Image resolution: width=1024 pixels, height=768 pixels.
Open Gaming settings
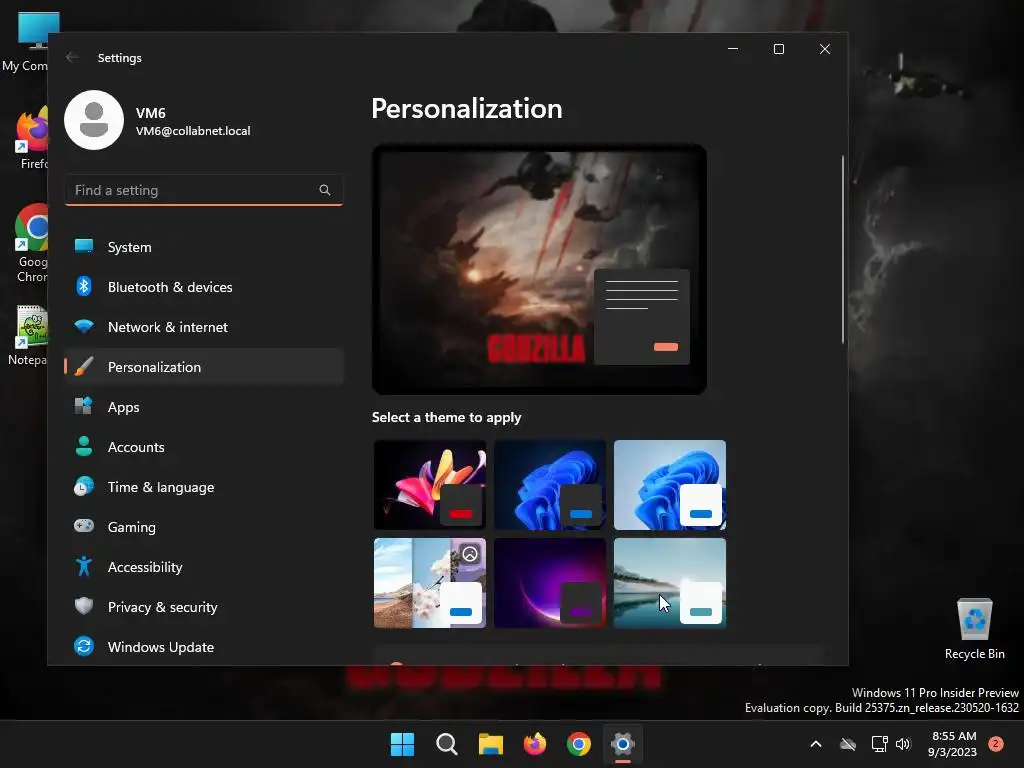coord(204,526)
